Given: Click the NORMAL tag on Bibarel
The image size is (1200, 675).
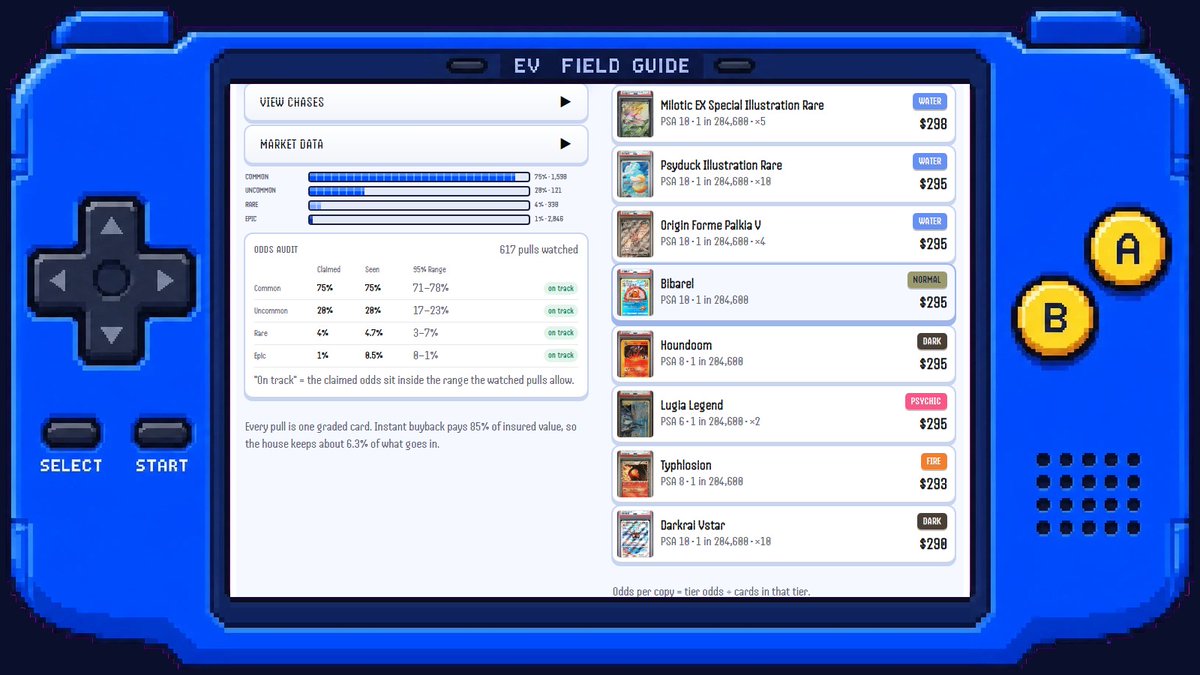Looking at the screenshot, I should coord(927,280).
